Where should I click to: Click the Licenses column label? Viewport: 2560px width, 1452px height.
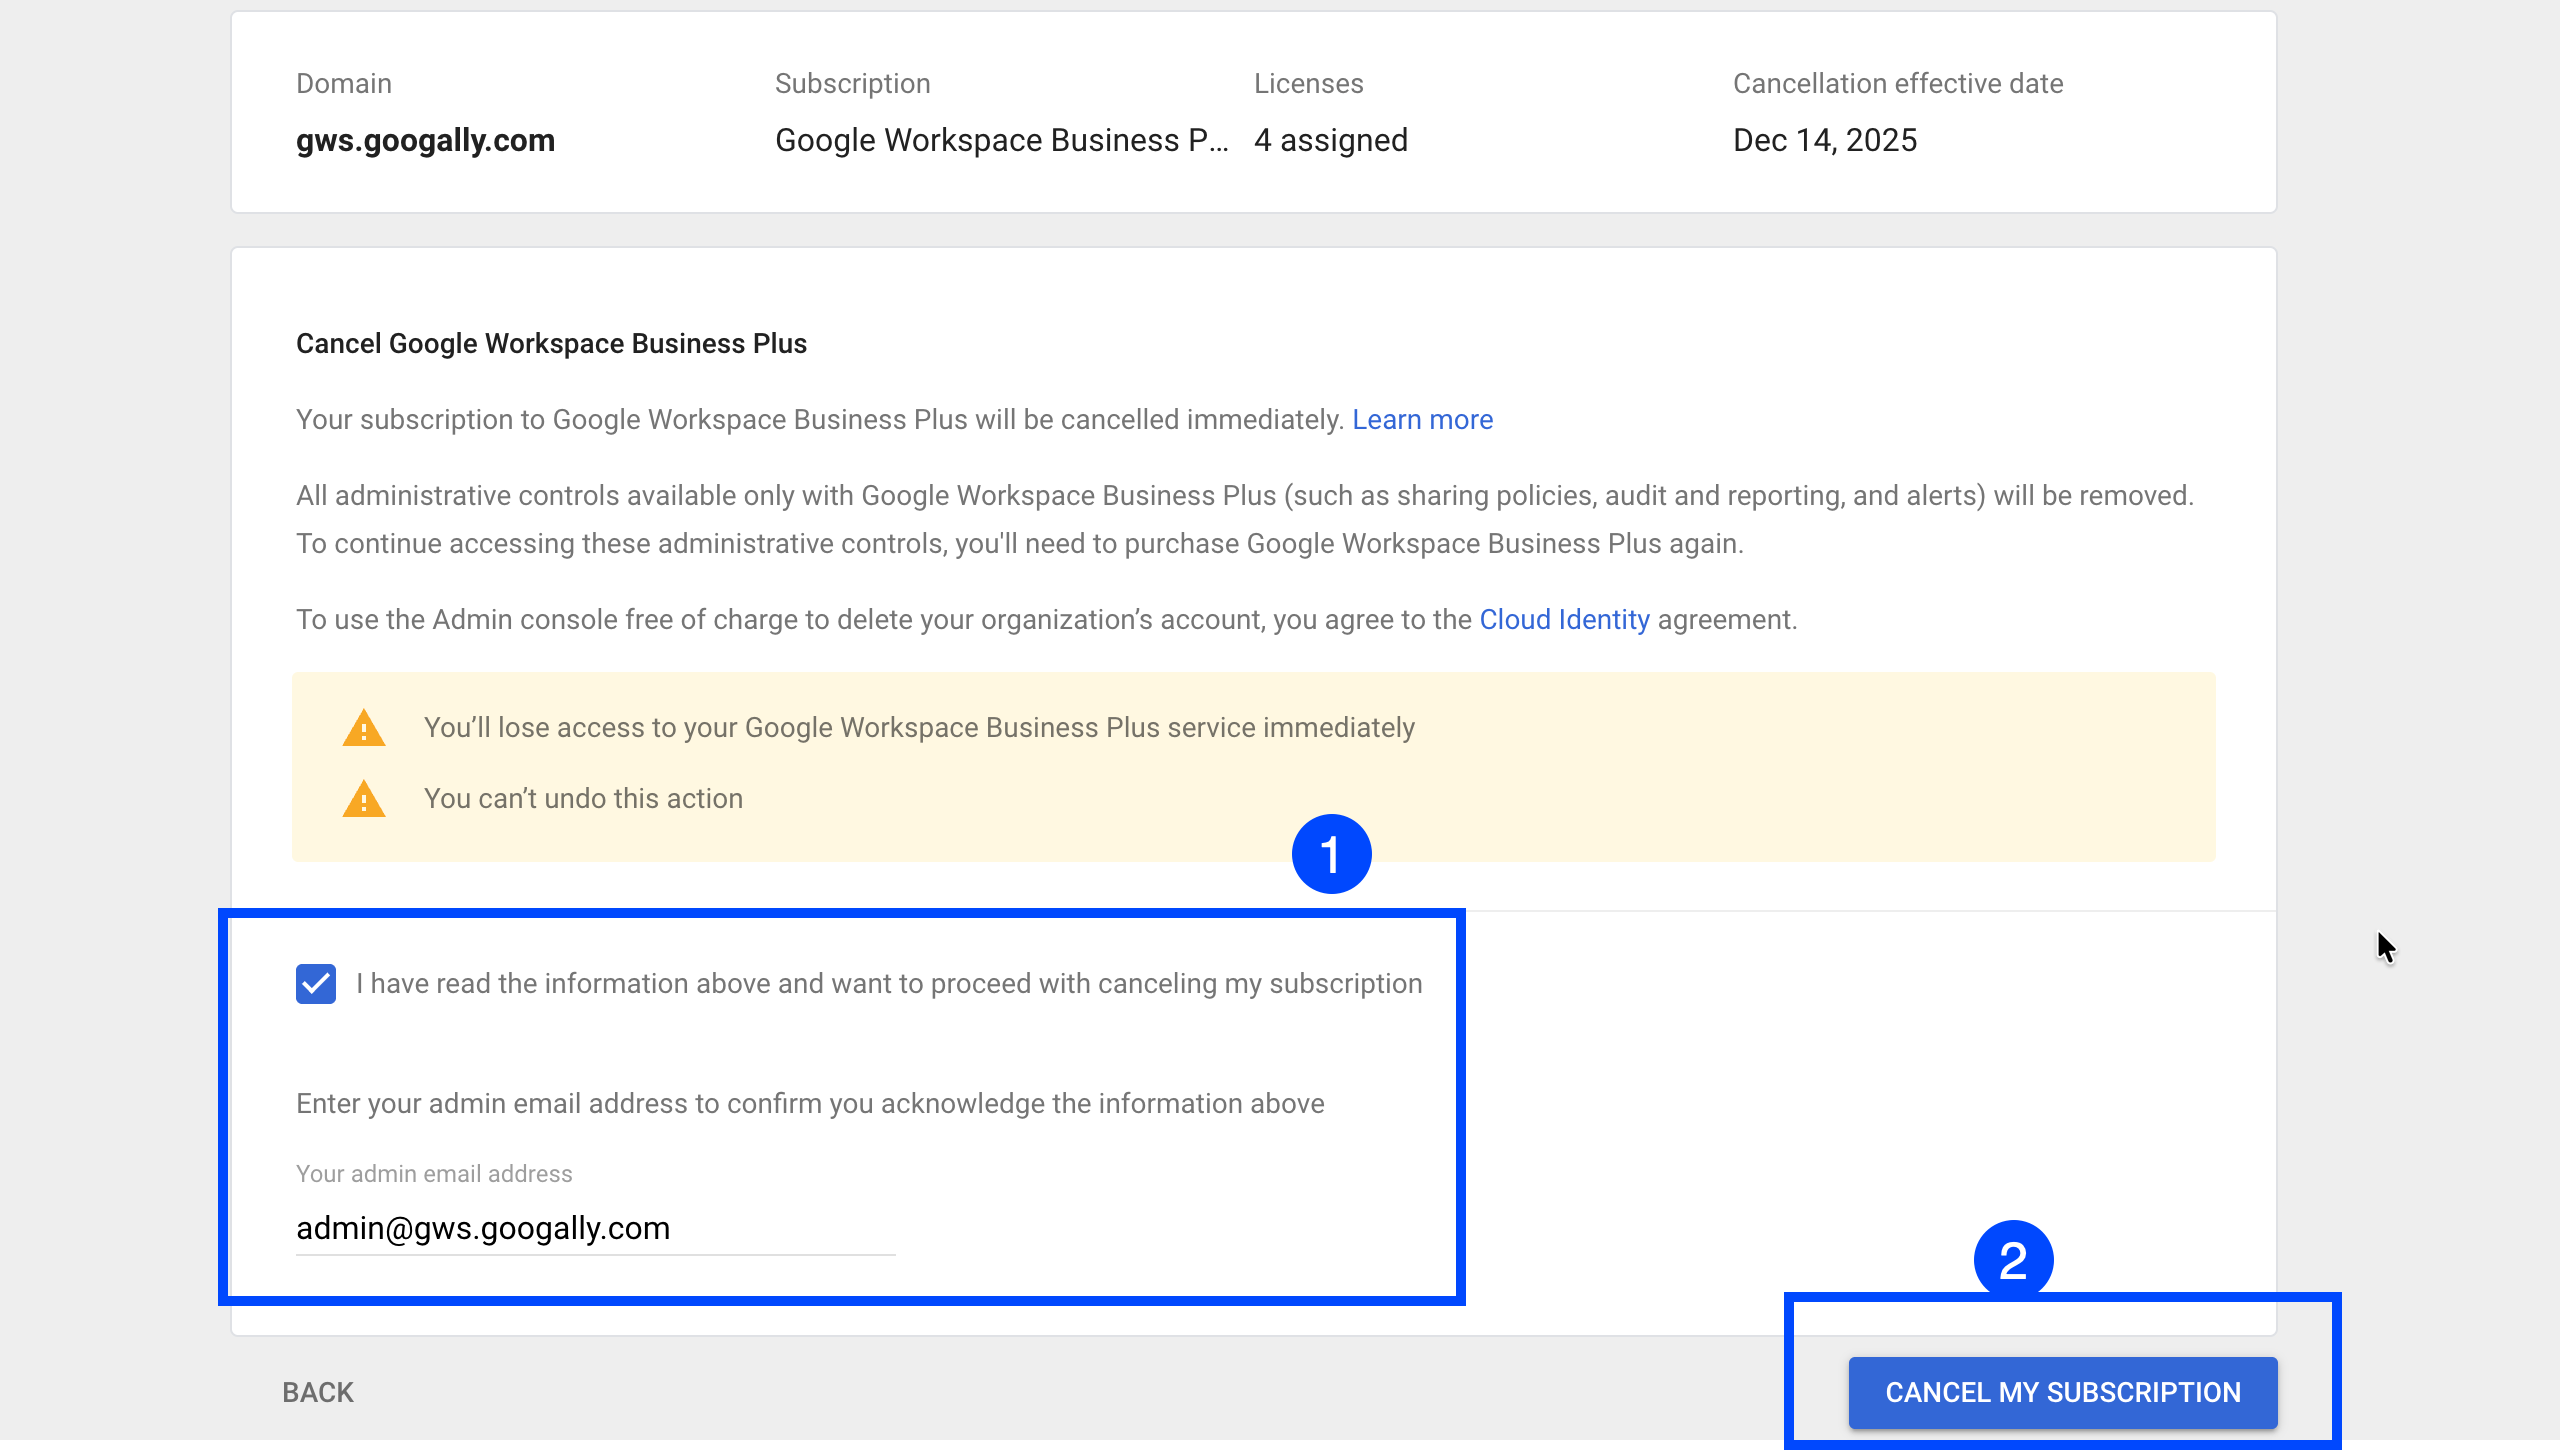1308,84
